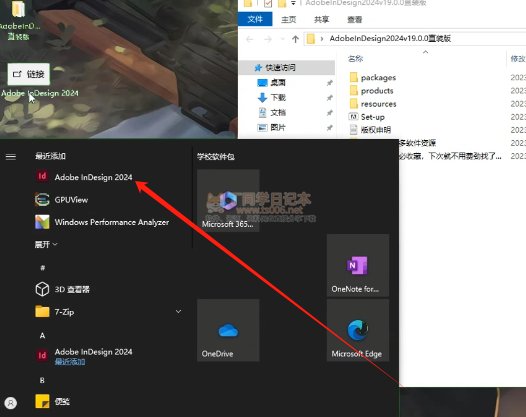
Task: Open the Start menu hamburger navigation
Action: (11, 156)
